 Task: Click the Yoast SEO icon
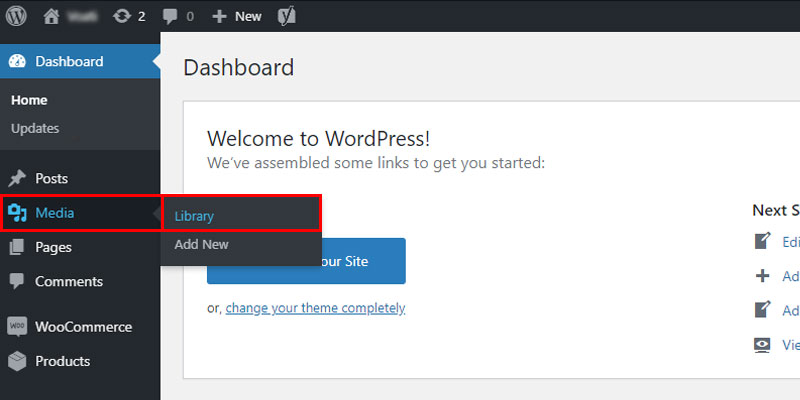point(287,16)
